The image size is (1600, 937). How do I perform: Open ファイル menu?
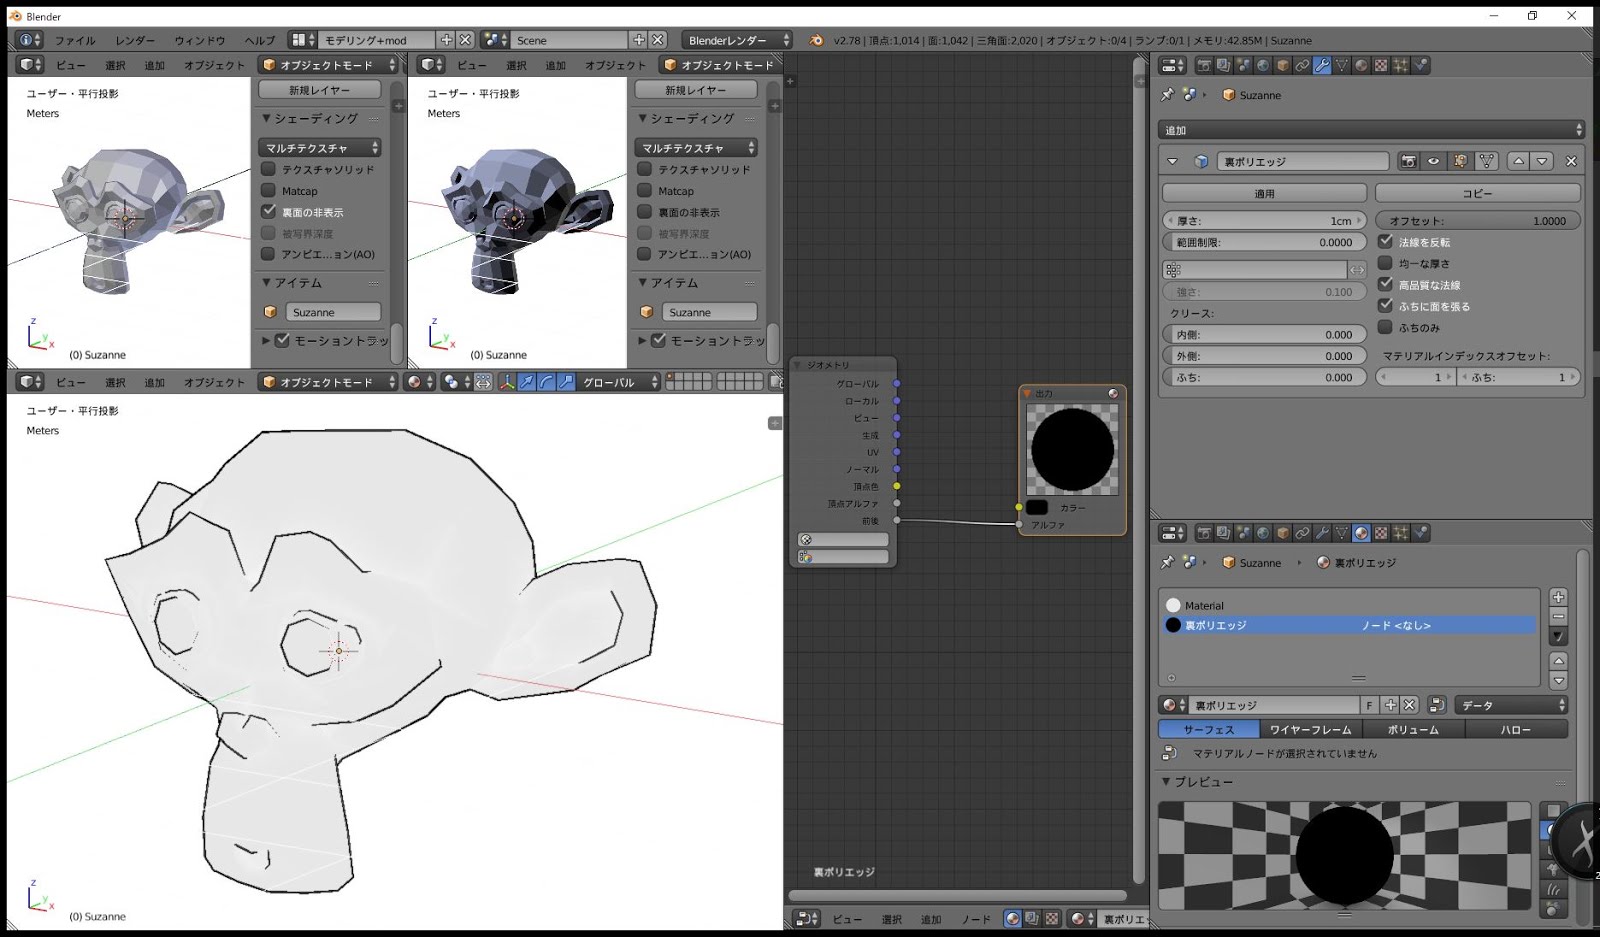point(75,40)
